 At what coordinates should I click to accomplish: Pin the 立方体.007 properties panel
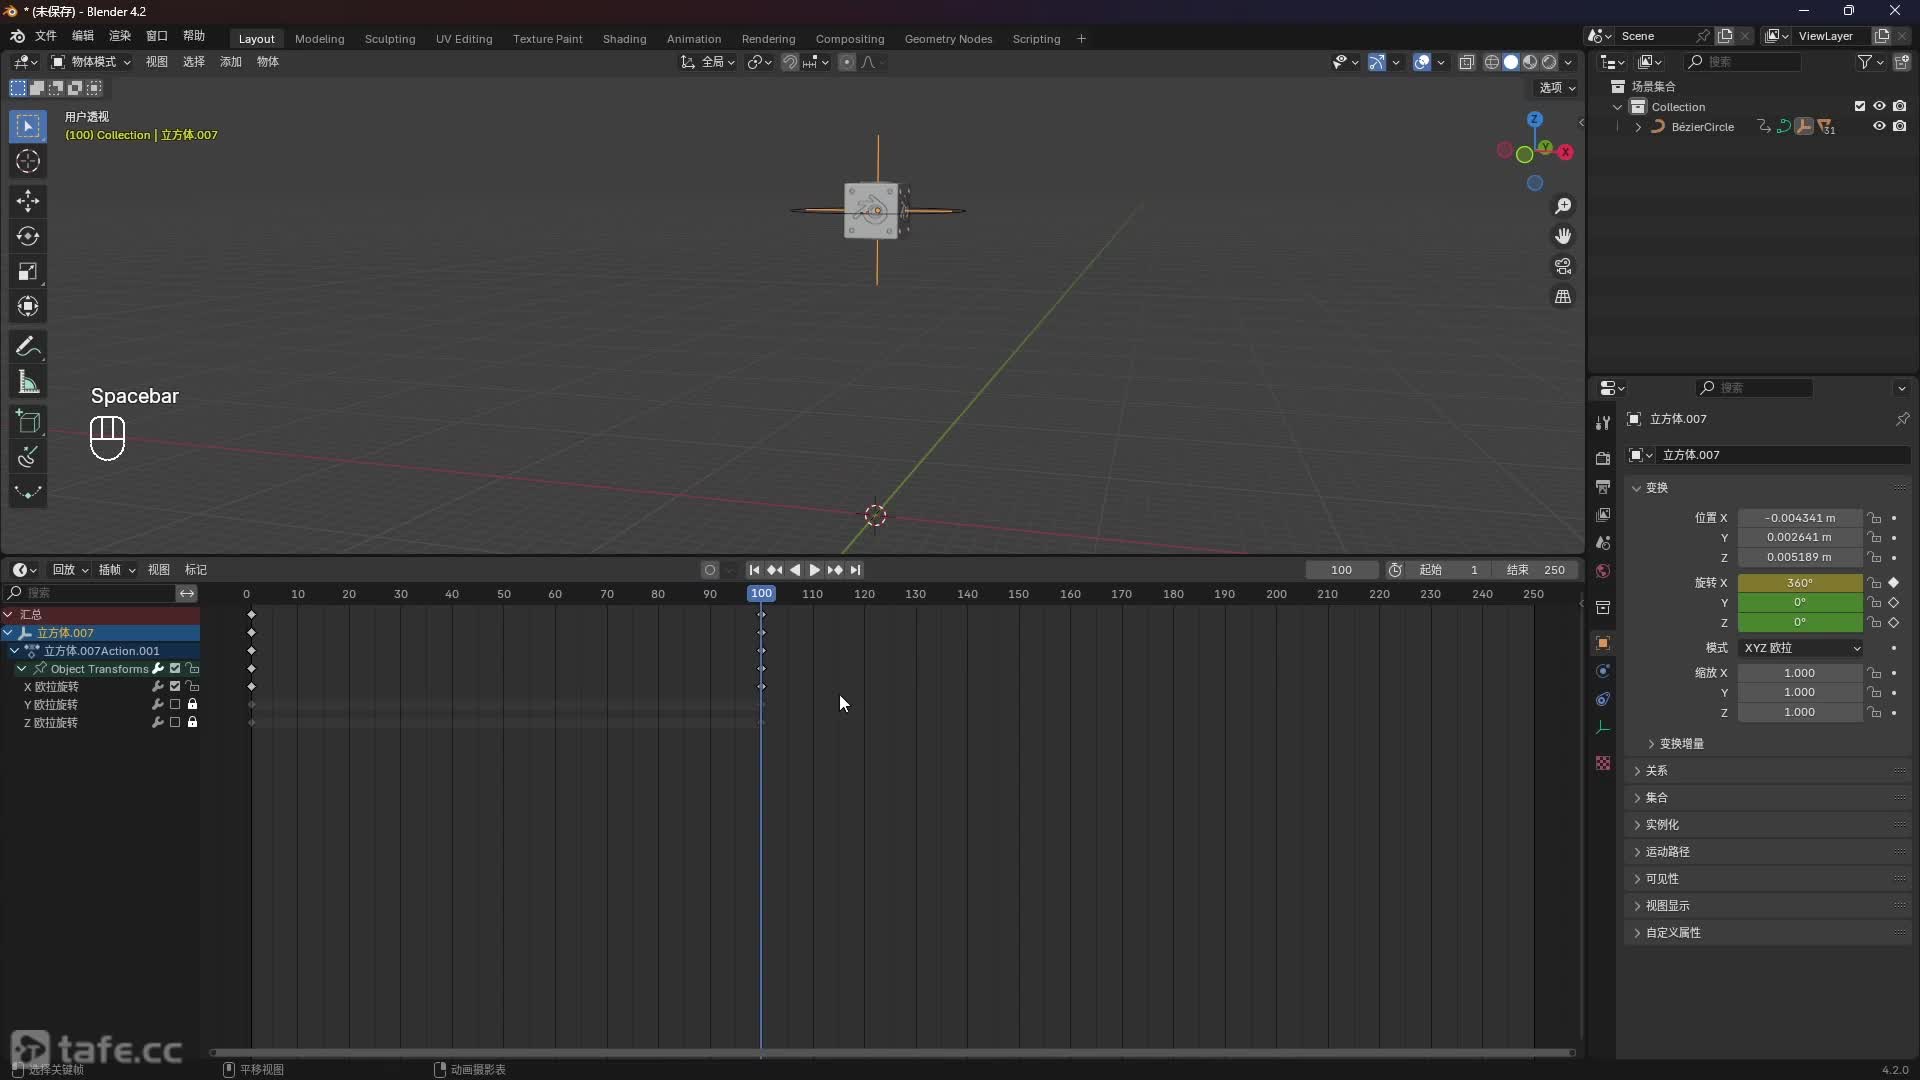tap(1902, 419)
